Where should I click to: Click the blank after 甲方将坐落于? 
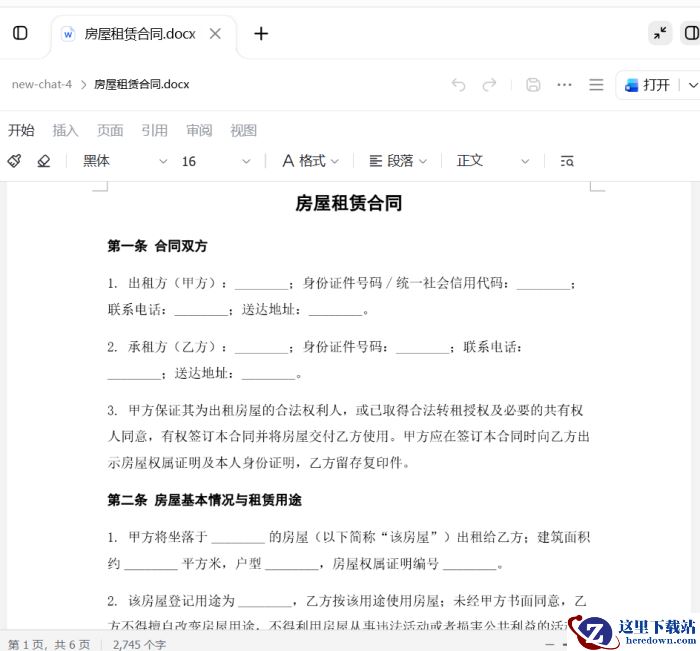coord(238,538)
